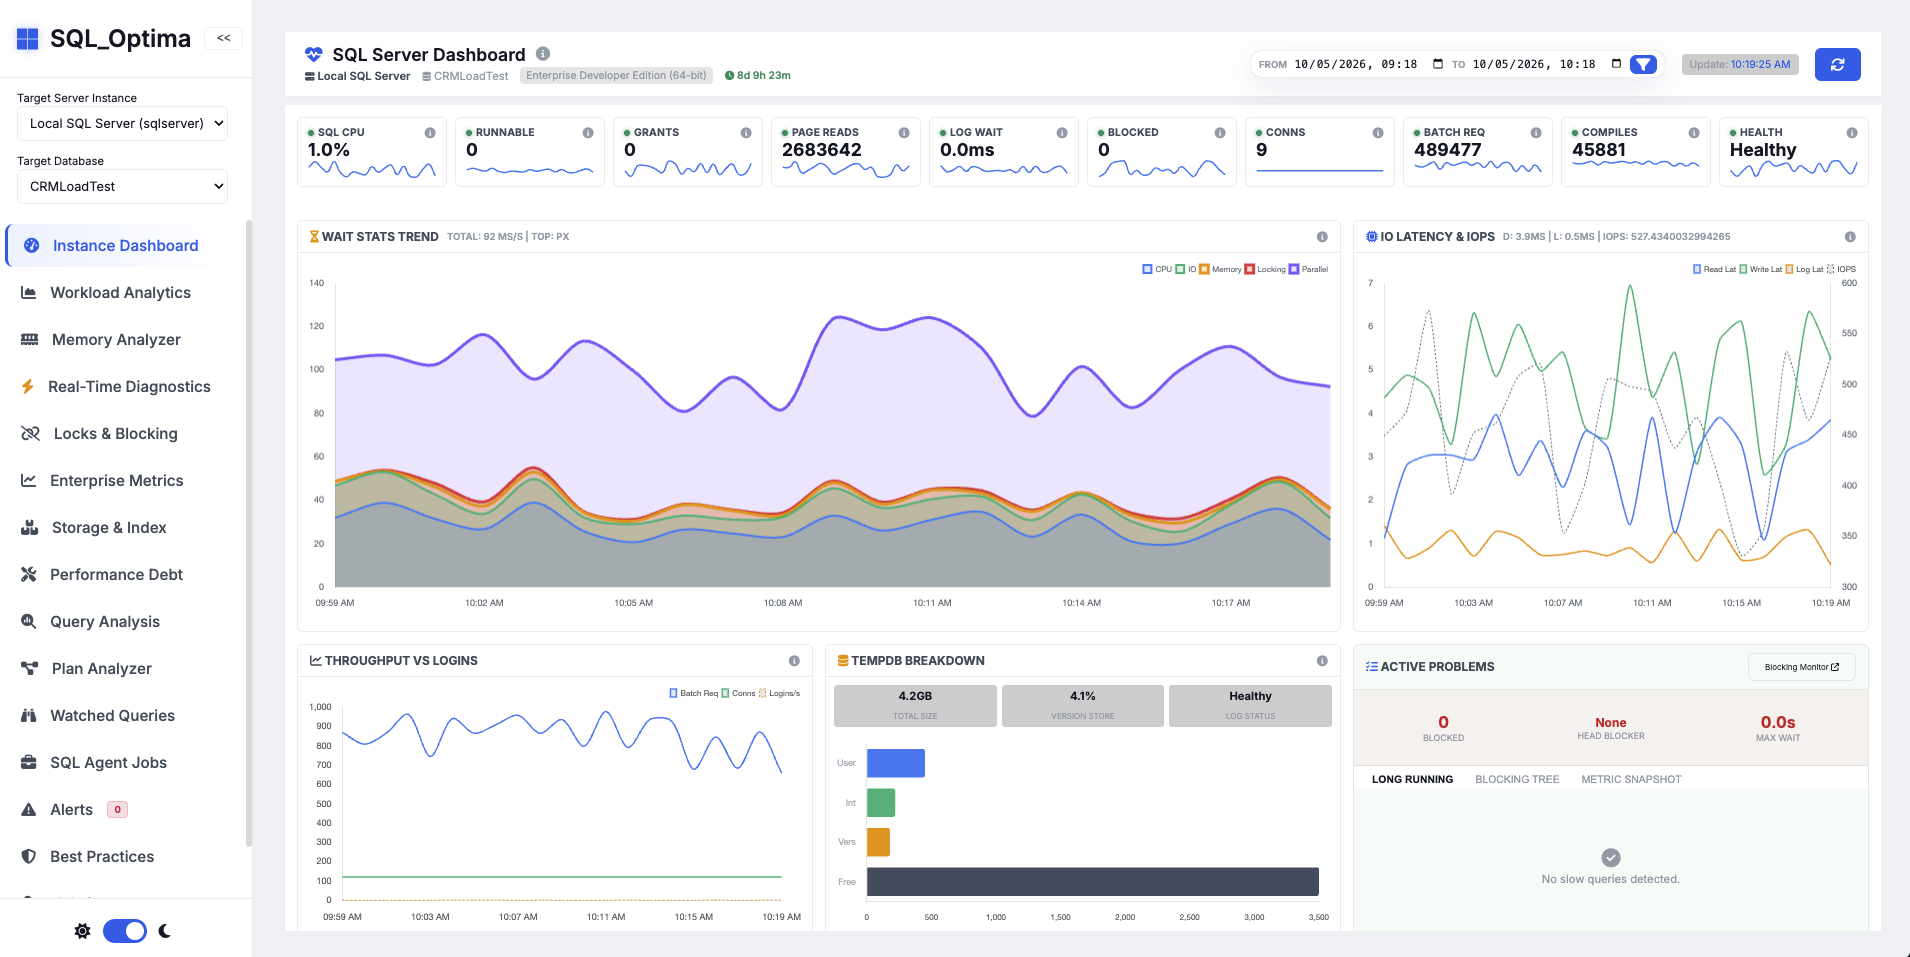This screenshot has height=957, width=1910.
Task: Click the Query Analysis magnifier icon
Action: (29, 622)
